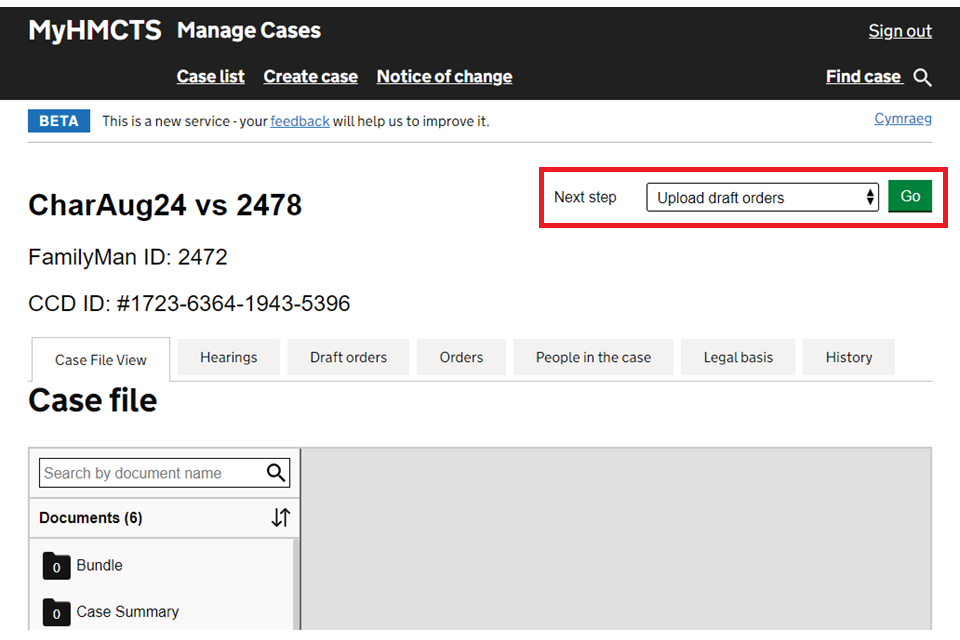The image size is (960, 640).
Task: Go to People in the case tab
Action: (593, 357)
